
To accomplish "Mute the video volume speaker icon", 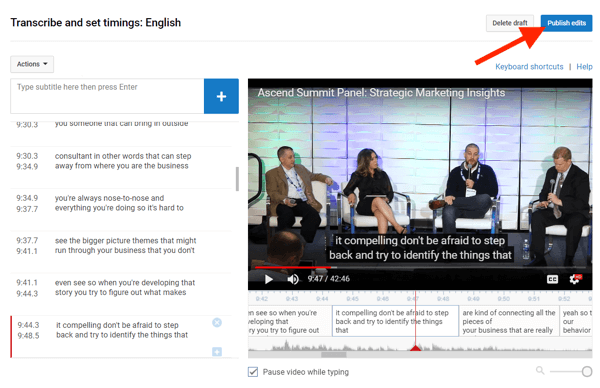I will [x=293, y=279].
